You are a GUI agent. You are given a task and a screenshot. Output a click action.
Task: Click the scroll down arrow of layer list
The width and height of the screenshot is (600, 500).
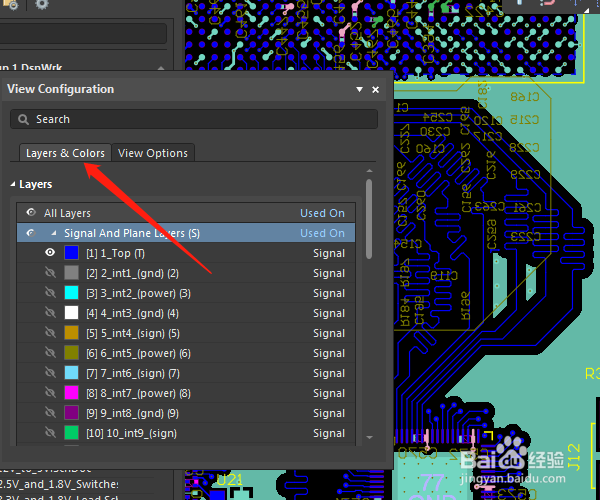(x=369, y=437)
